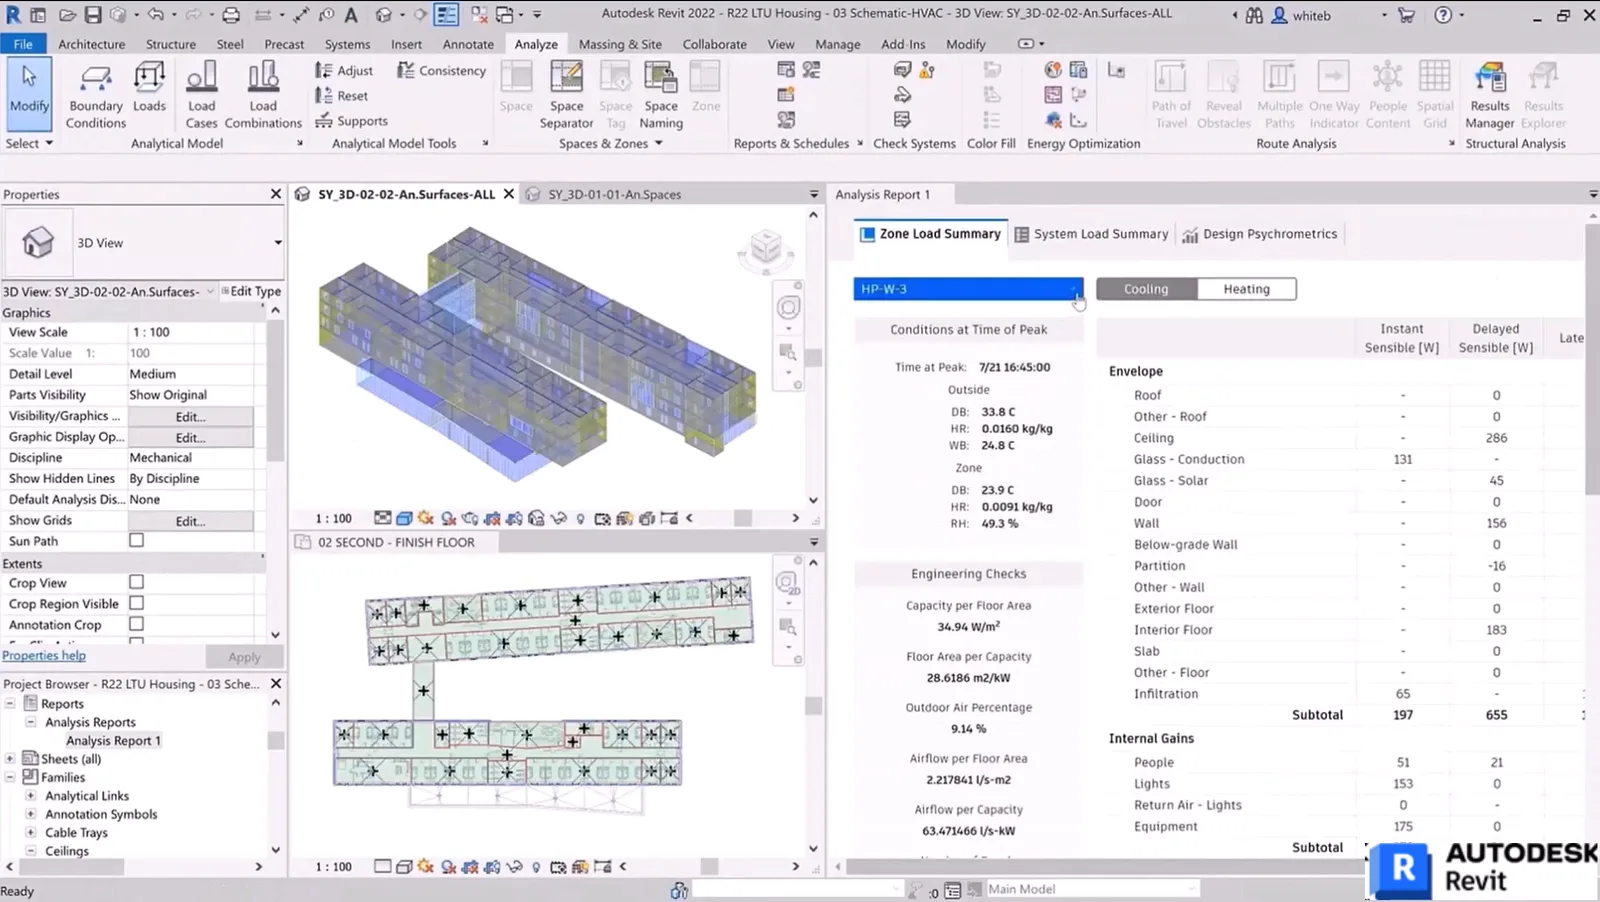Click the Print icon in quick access toolbar
1600x902 pixels.
231,15
